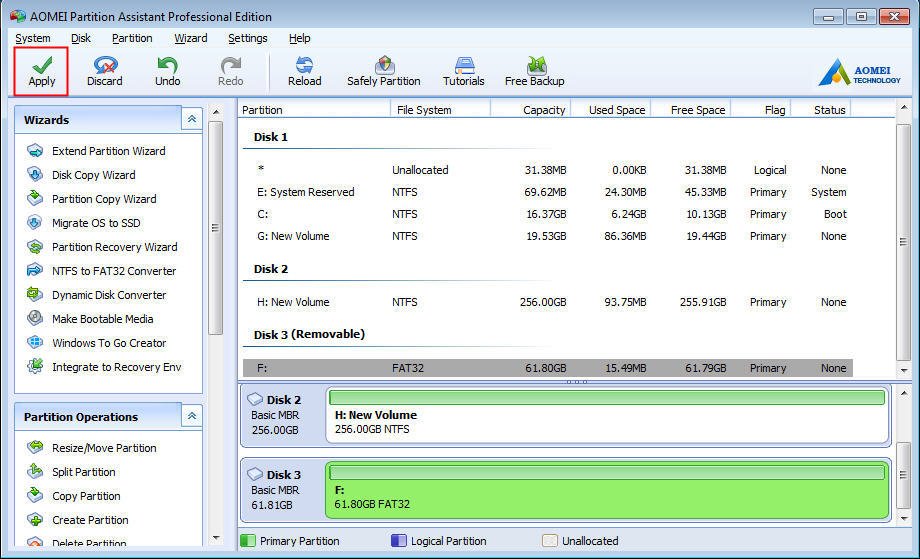
Task: Click the AOMEI Technology logo
Action: click(x=859, y=73)
